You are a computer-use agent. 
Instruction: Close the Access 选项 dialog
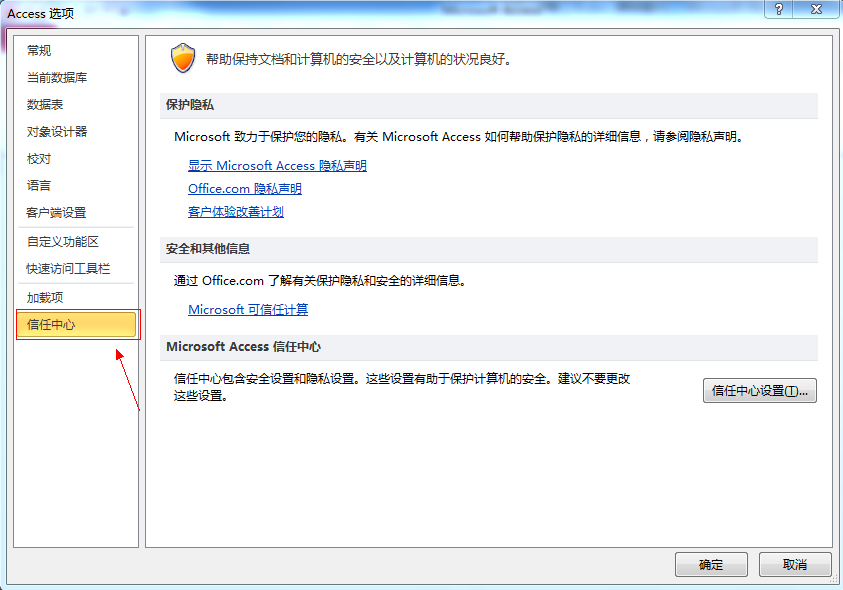(x=816, y=9)
